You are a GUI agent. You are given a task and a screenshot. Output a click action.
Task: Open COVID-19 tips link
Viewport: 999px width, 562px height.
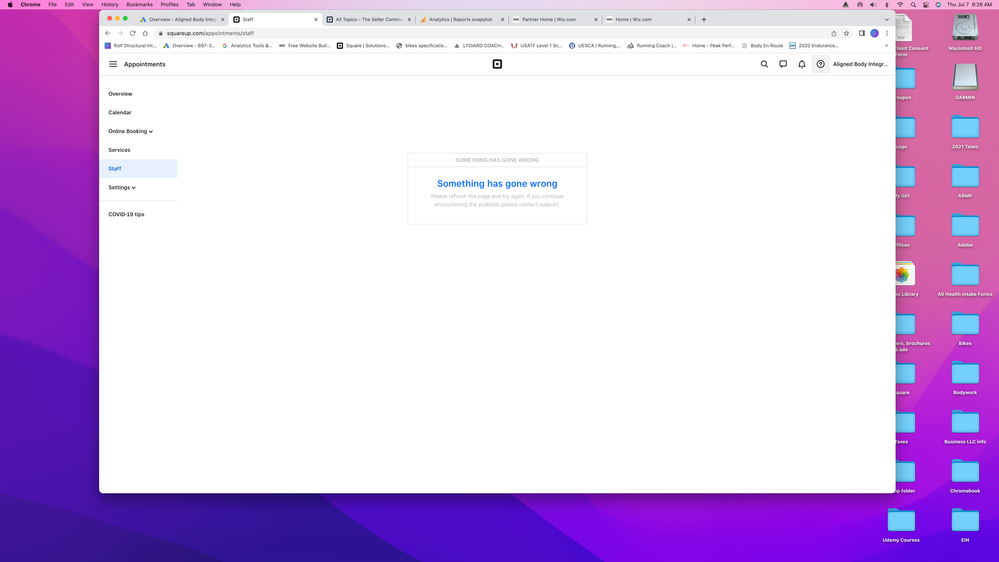point(126,214)
